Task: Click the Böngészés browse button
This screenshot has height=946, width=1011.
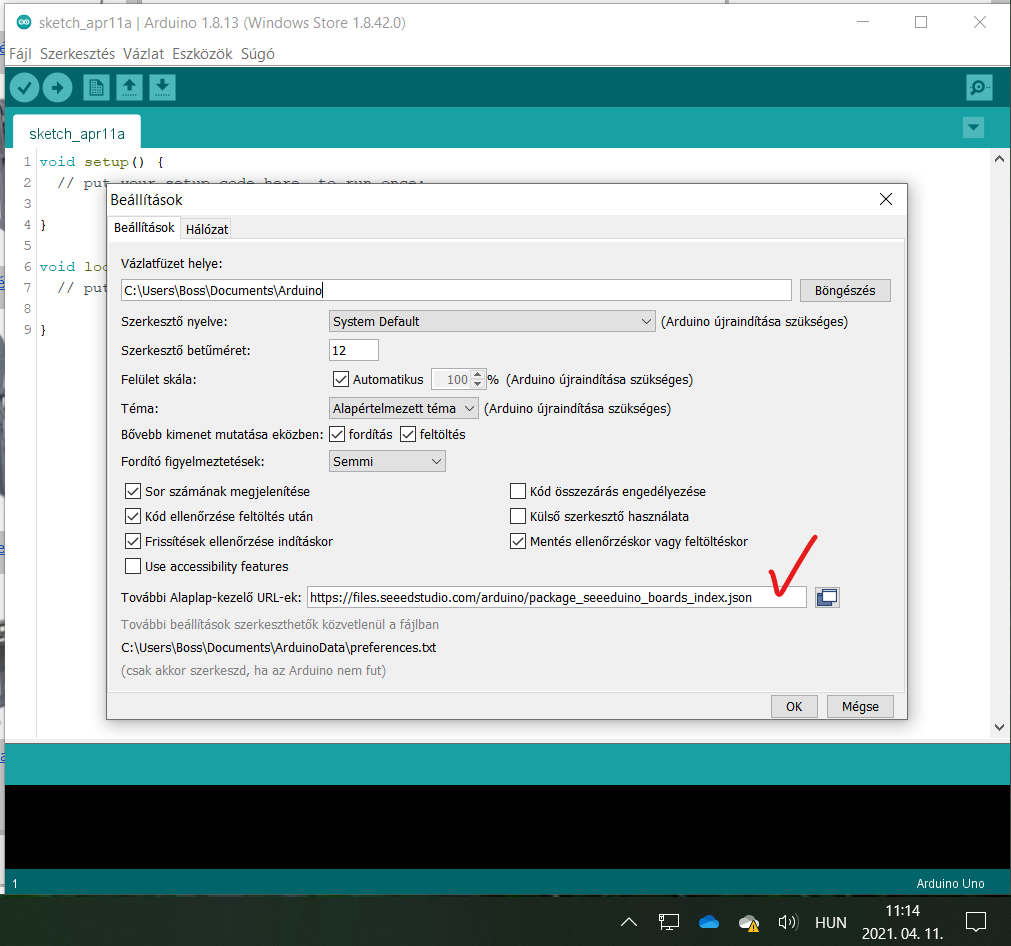Action: click(845, 290)
